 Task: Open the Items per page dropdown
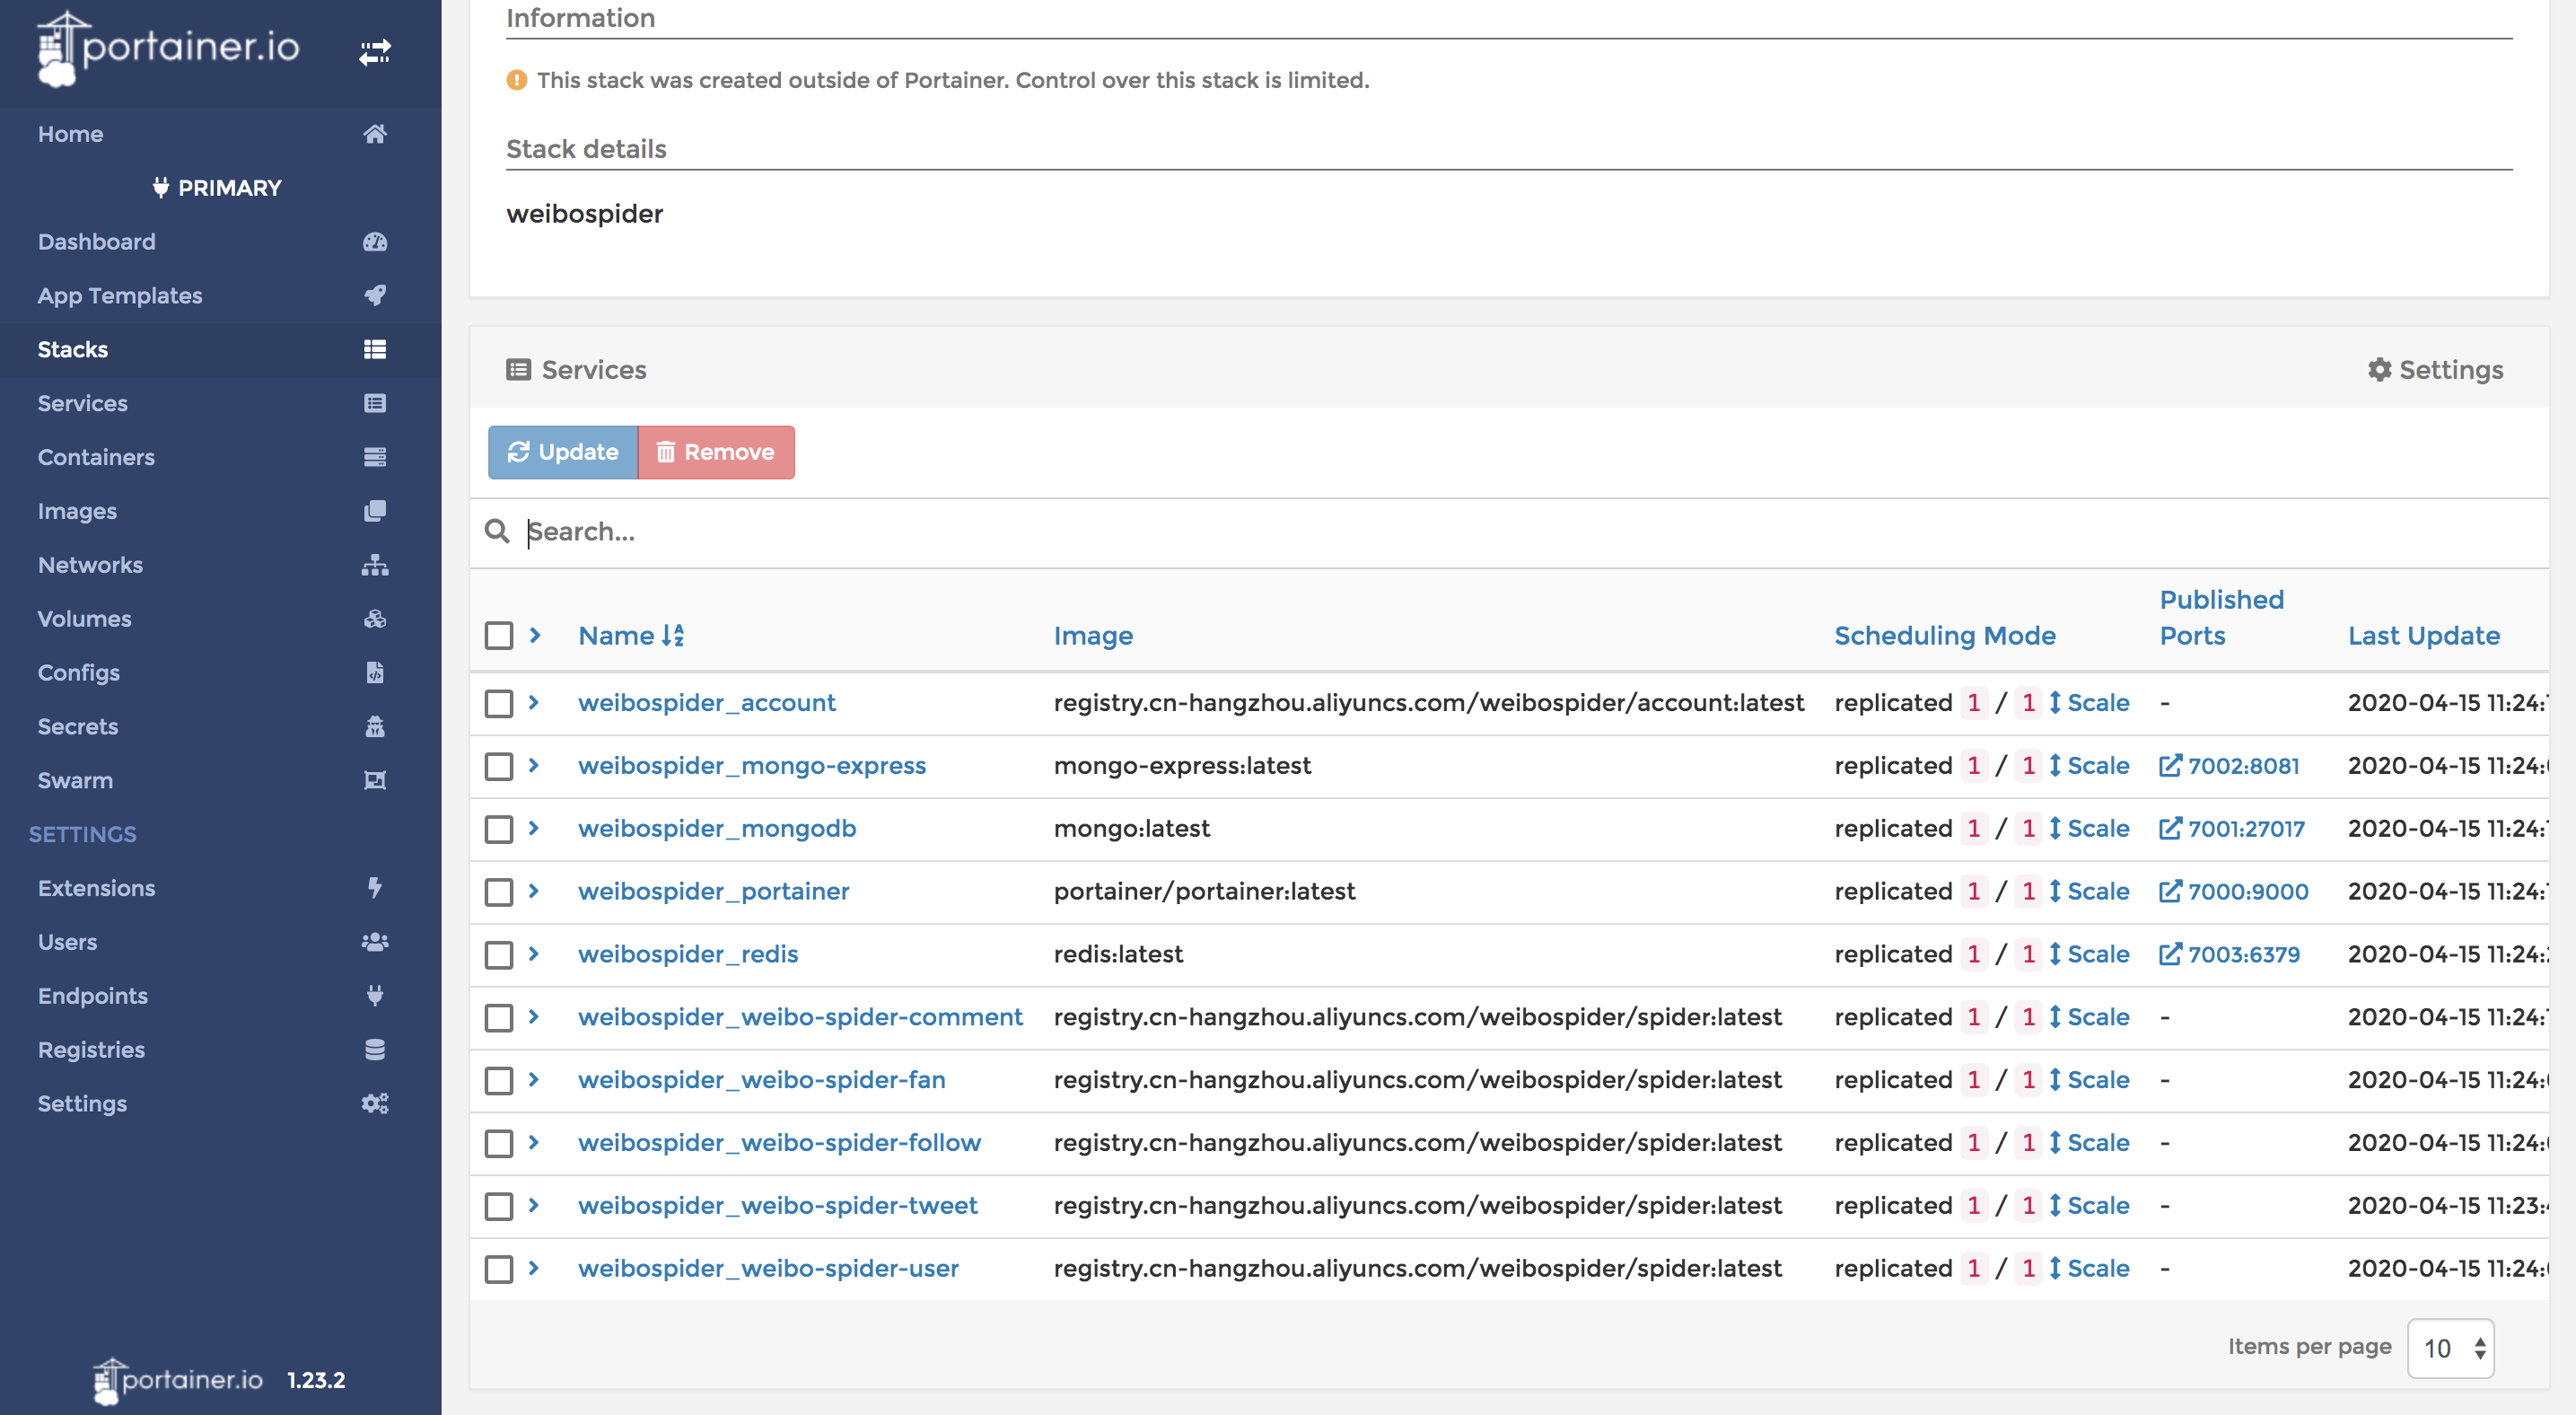click(x=2451, y=1348)
